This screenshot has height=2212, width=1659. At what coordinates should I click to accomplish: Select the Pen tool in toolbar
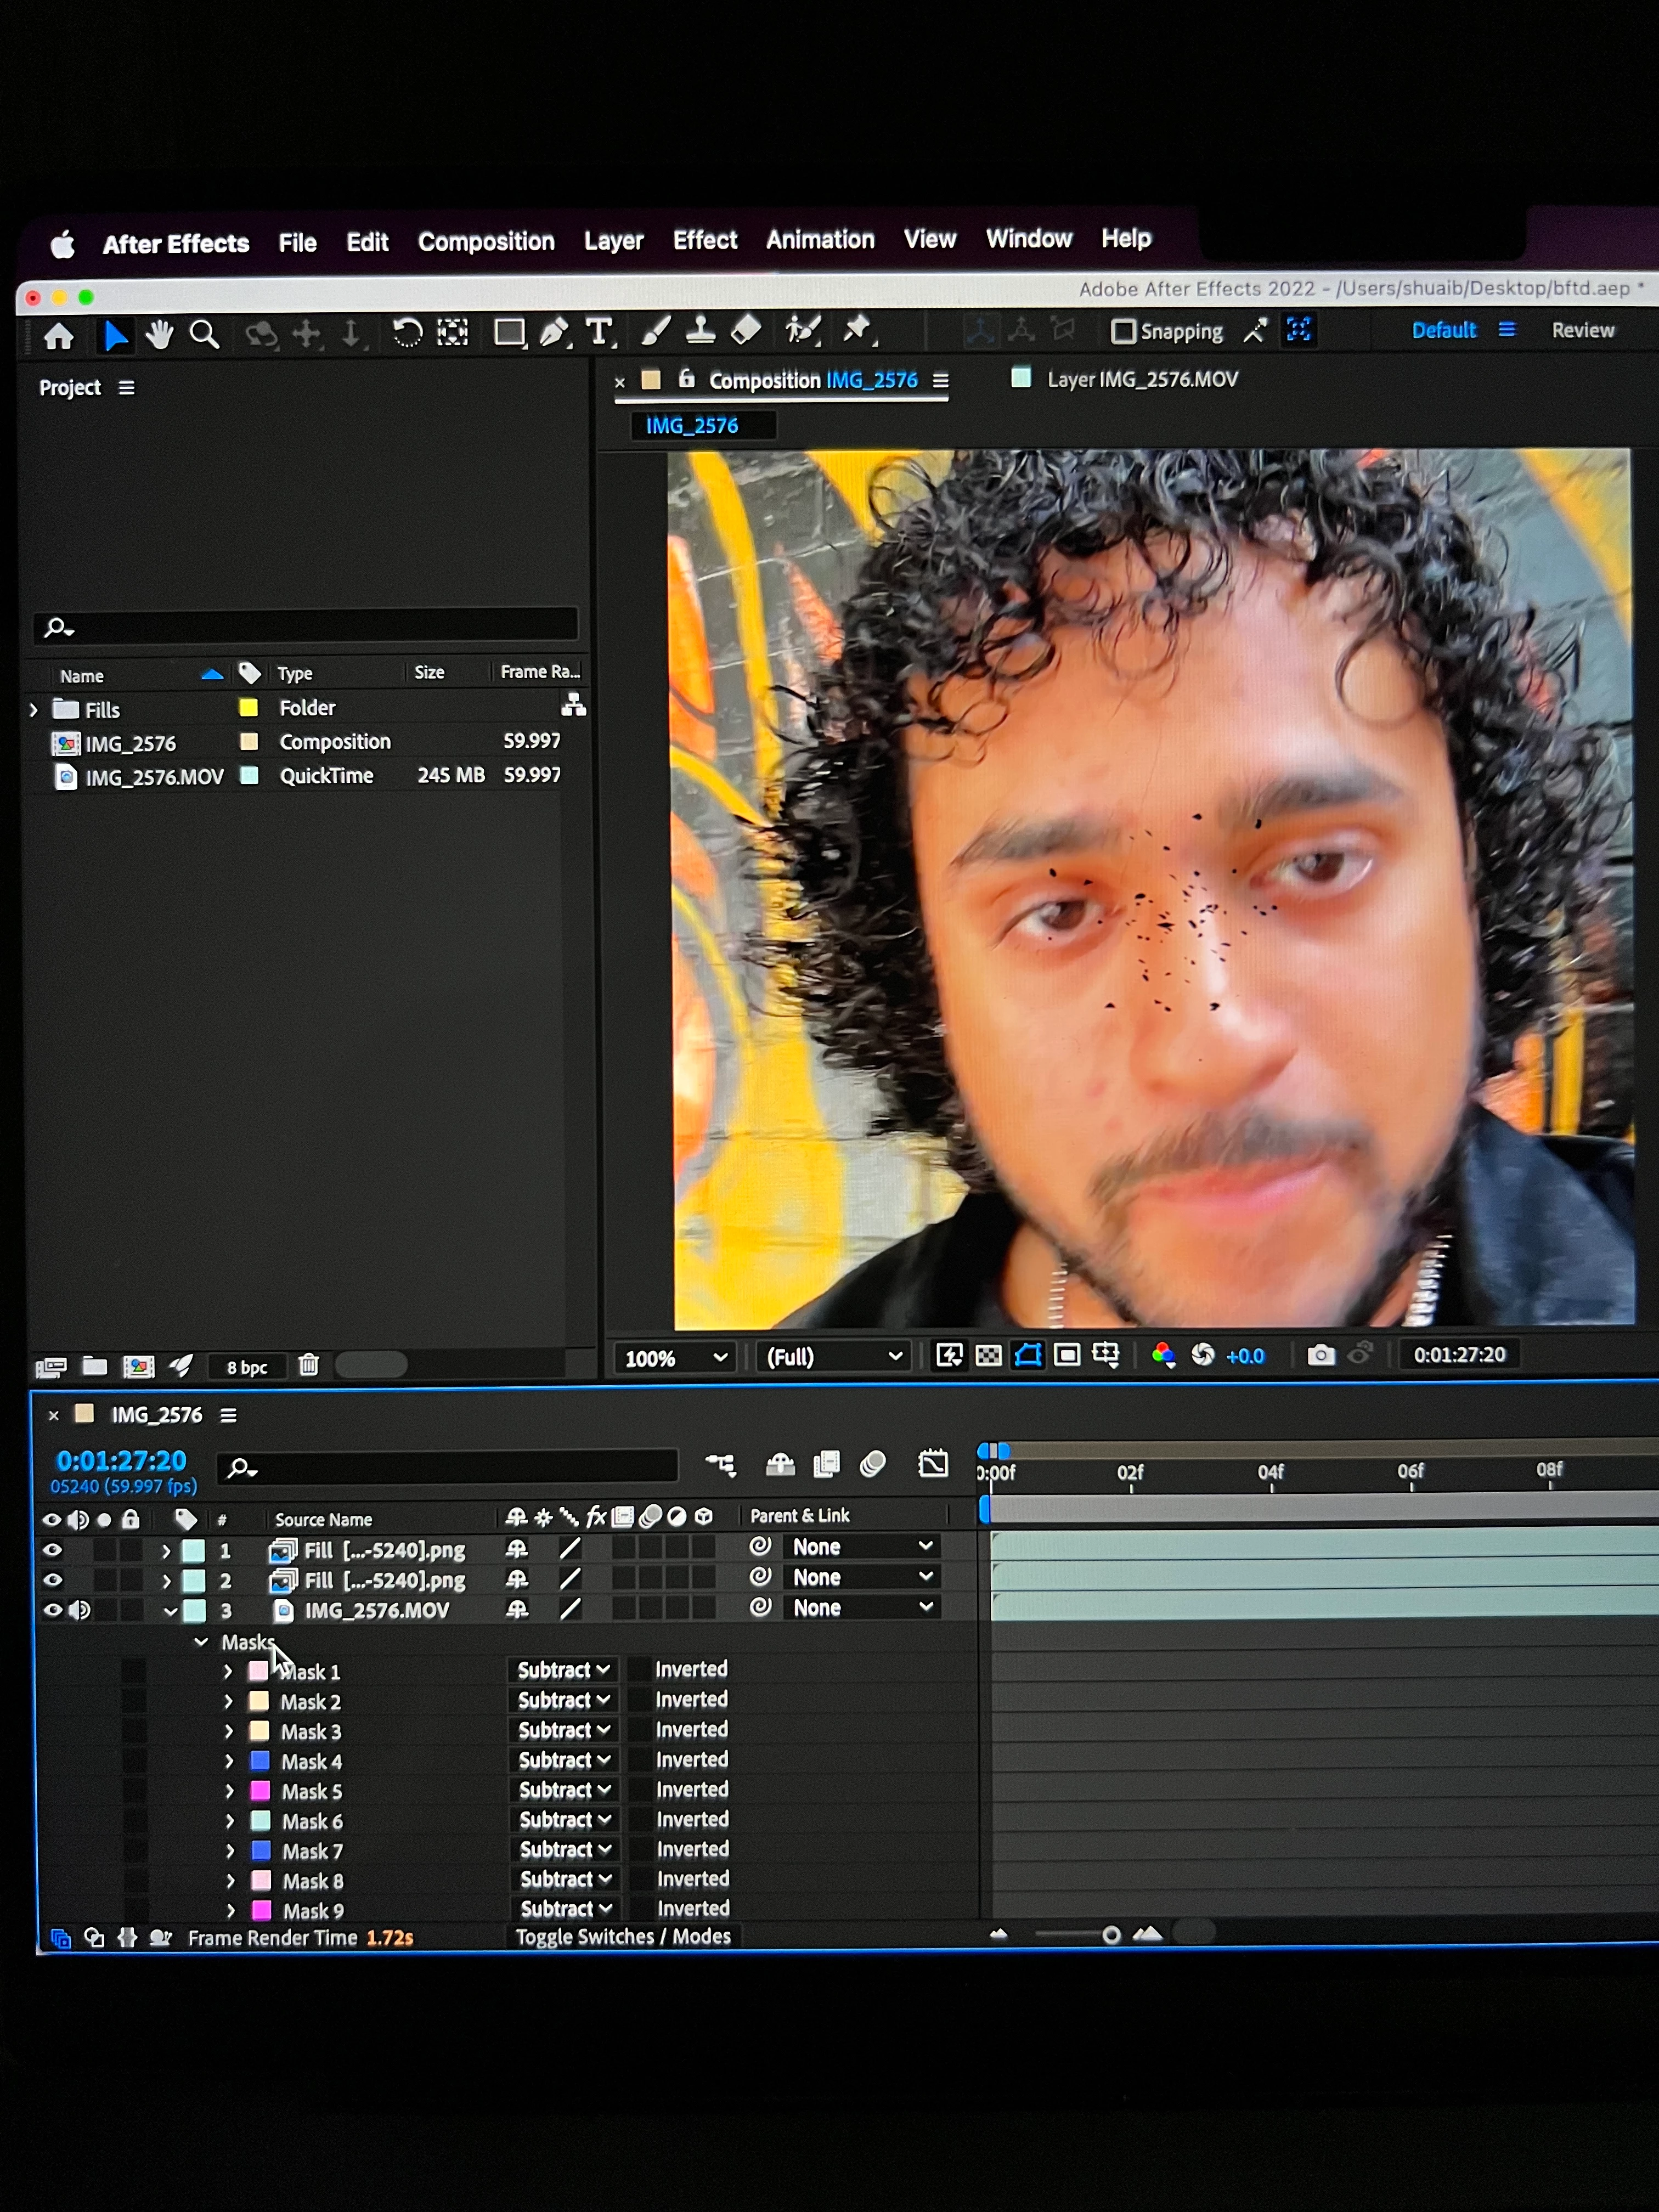coord(553,332)
